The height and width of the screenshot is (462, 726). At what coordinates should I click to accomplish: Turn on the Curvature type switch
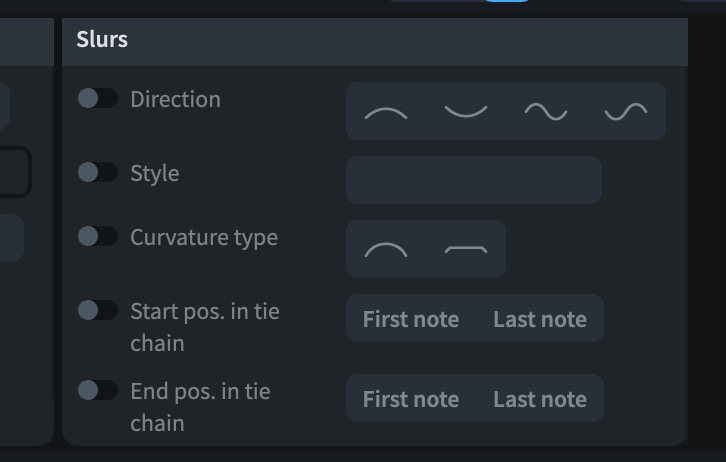click(x=98, y=237)
